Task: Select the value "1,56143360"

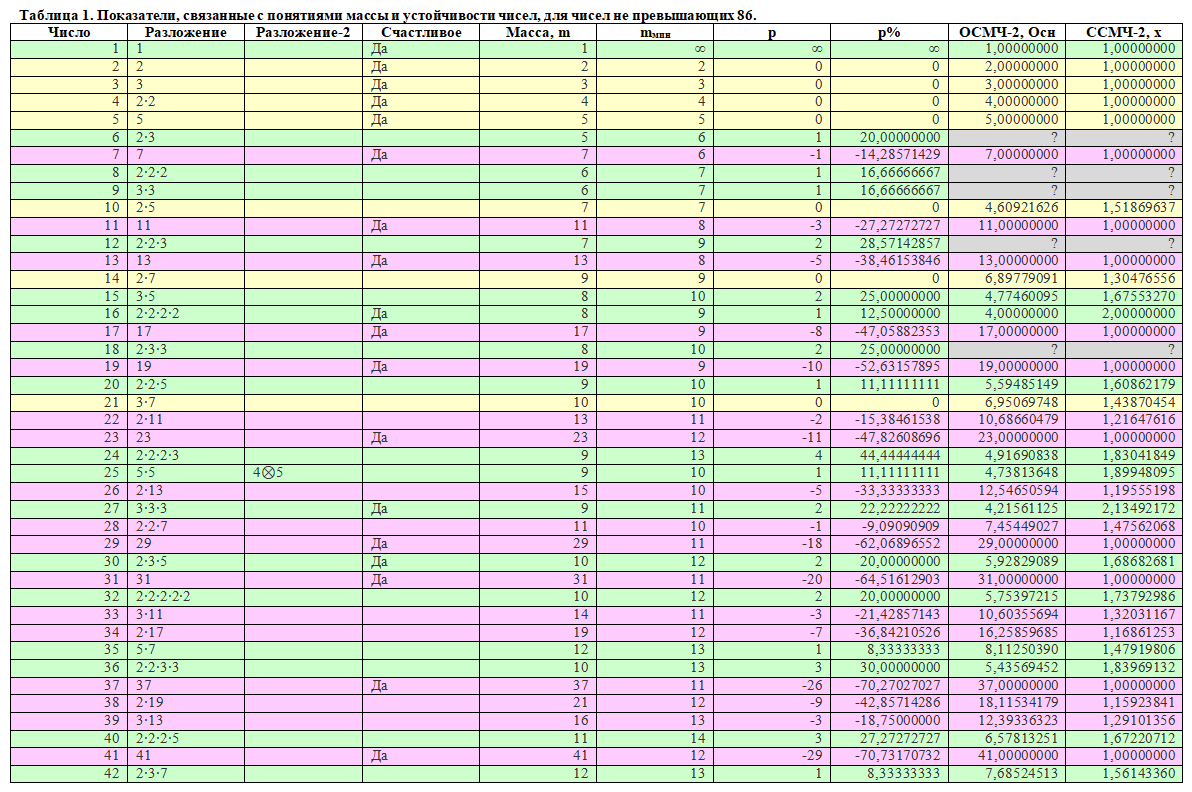Action: pyautogui.click(x=1139, y=773)
